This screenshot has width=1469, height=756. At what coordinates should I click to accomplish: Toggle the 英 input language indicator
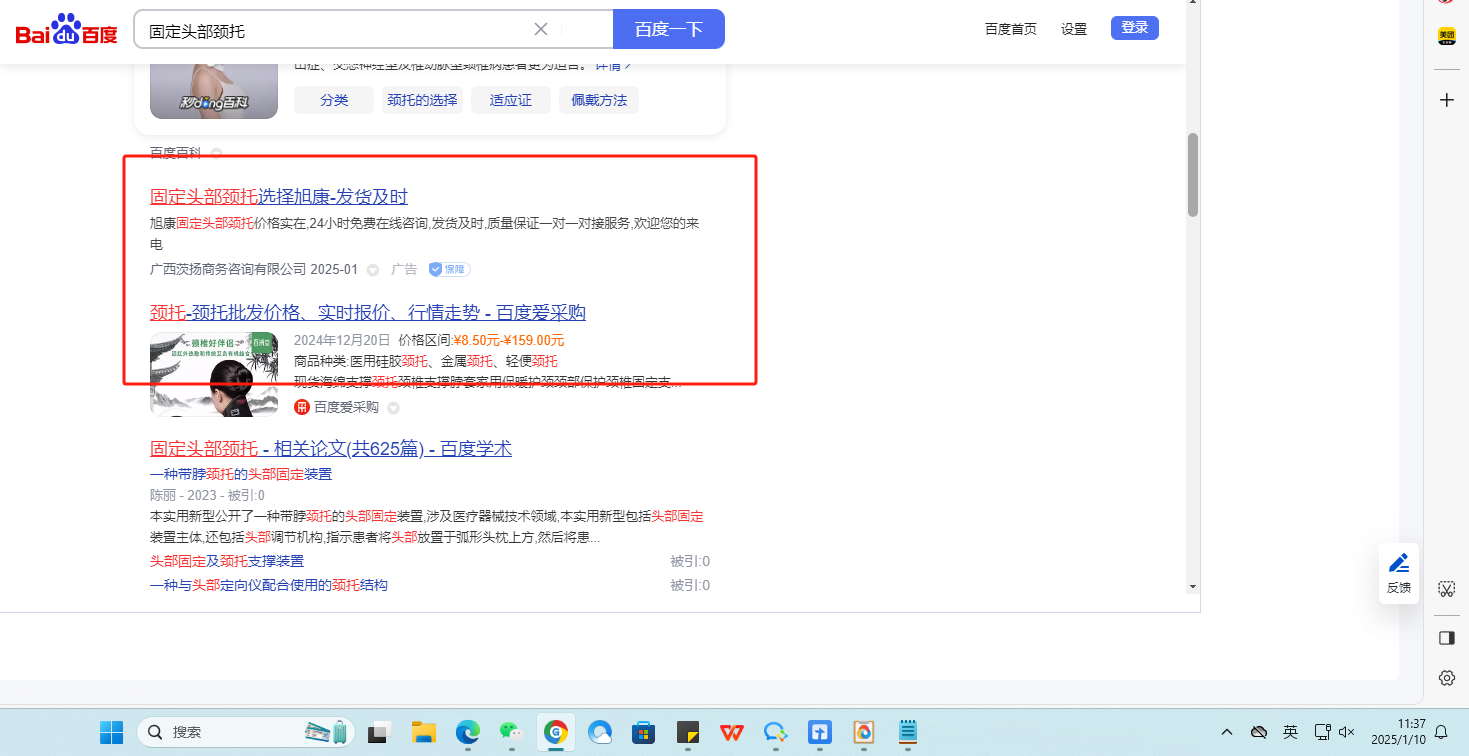(1290, 732)
